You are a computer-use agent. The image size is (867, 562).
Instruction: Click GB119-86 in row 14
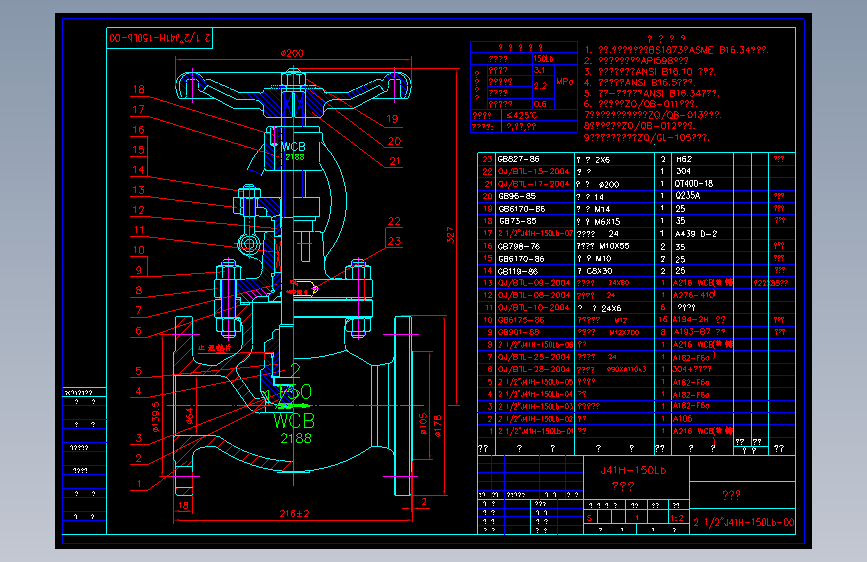tap(518, 271)
